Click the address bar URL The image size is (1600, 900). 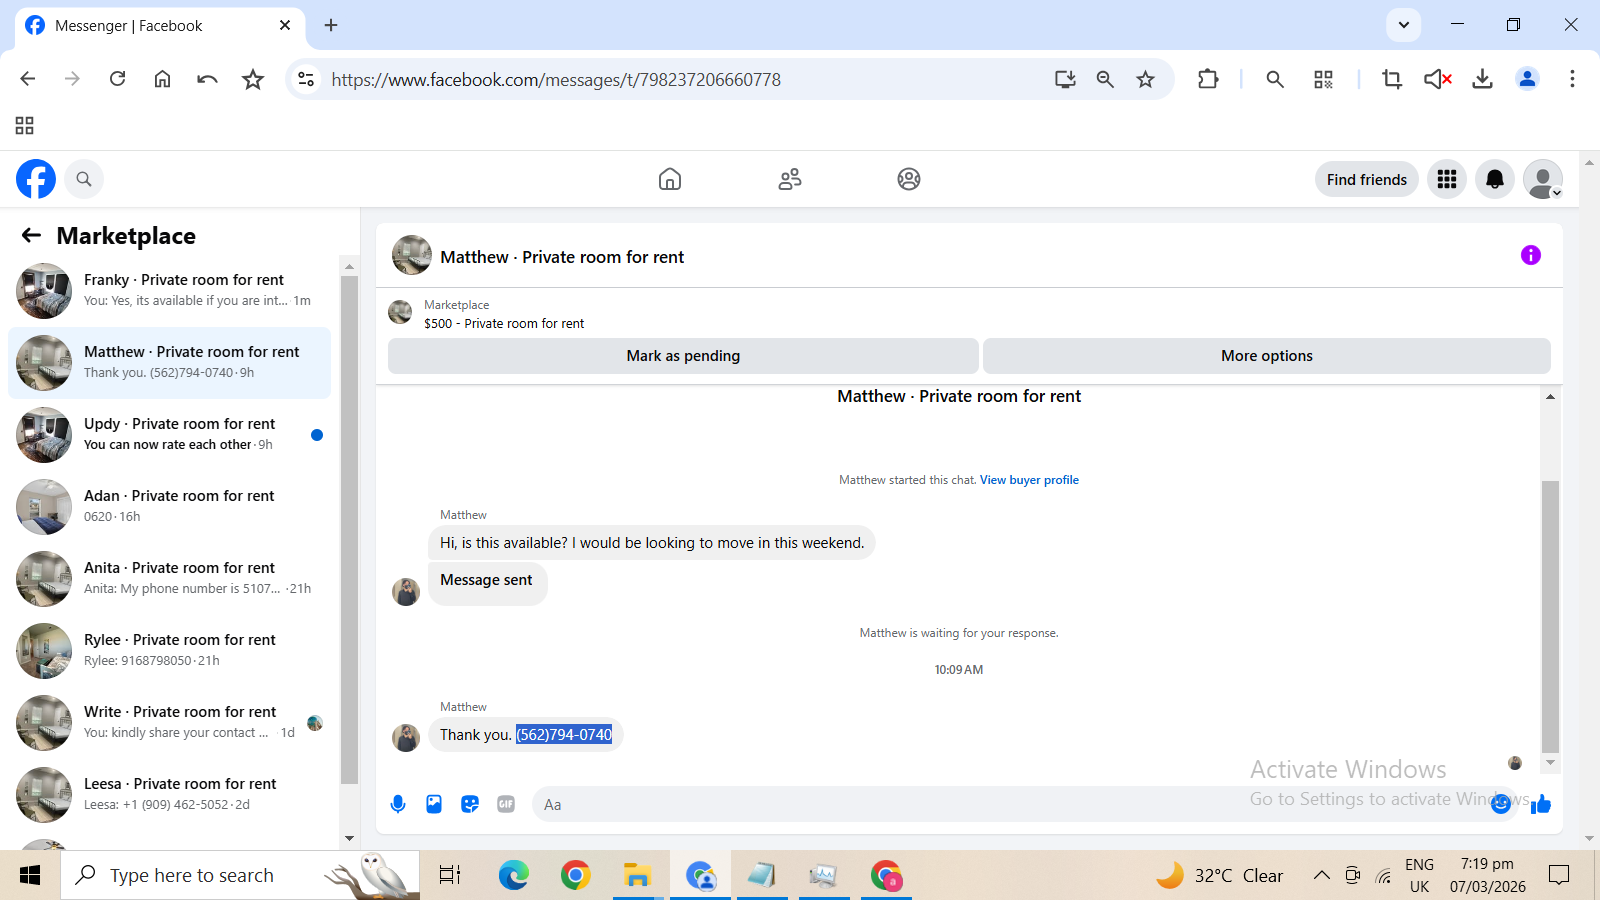click(x=556, y=80)
